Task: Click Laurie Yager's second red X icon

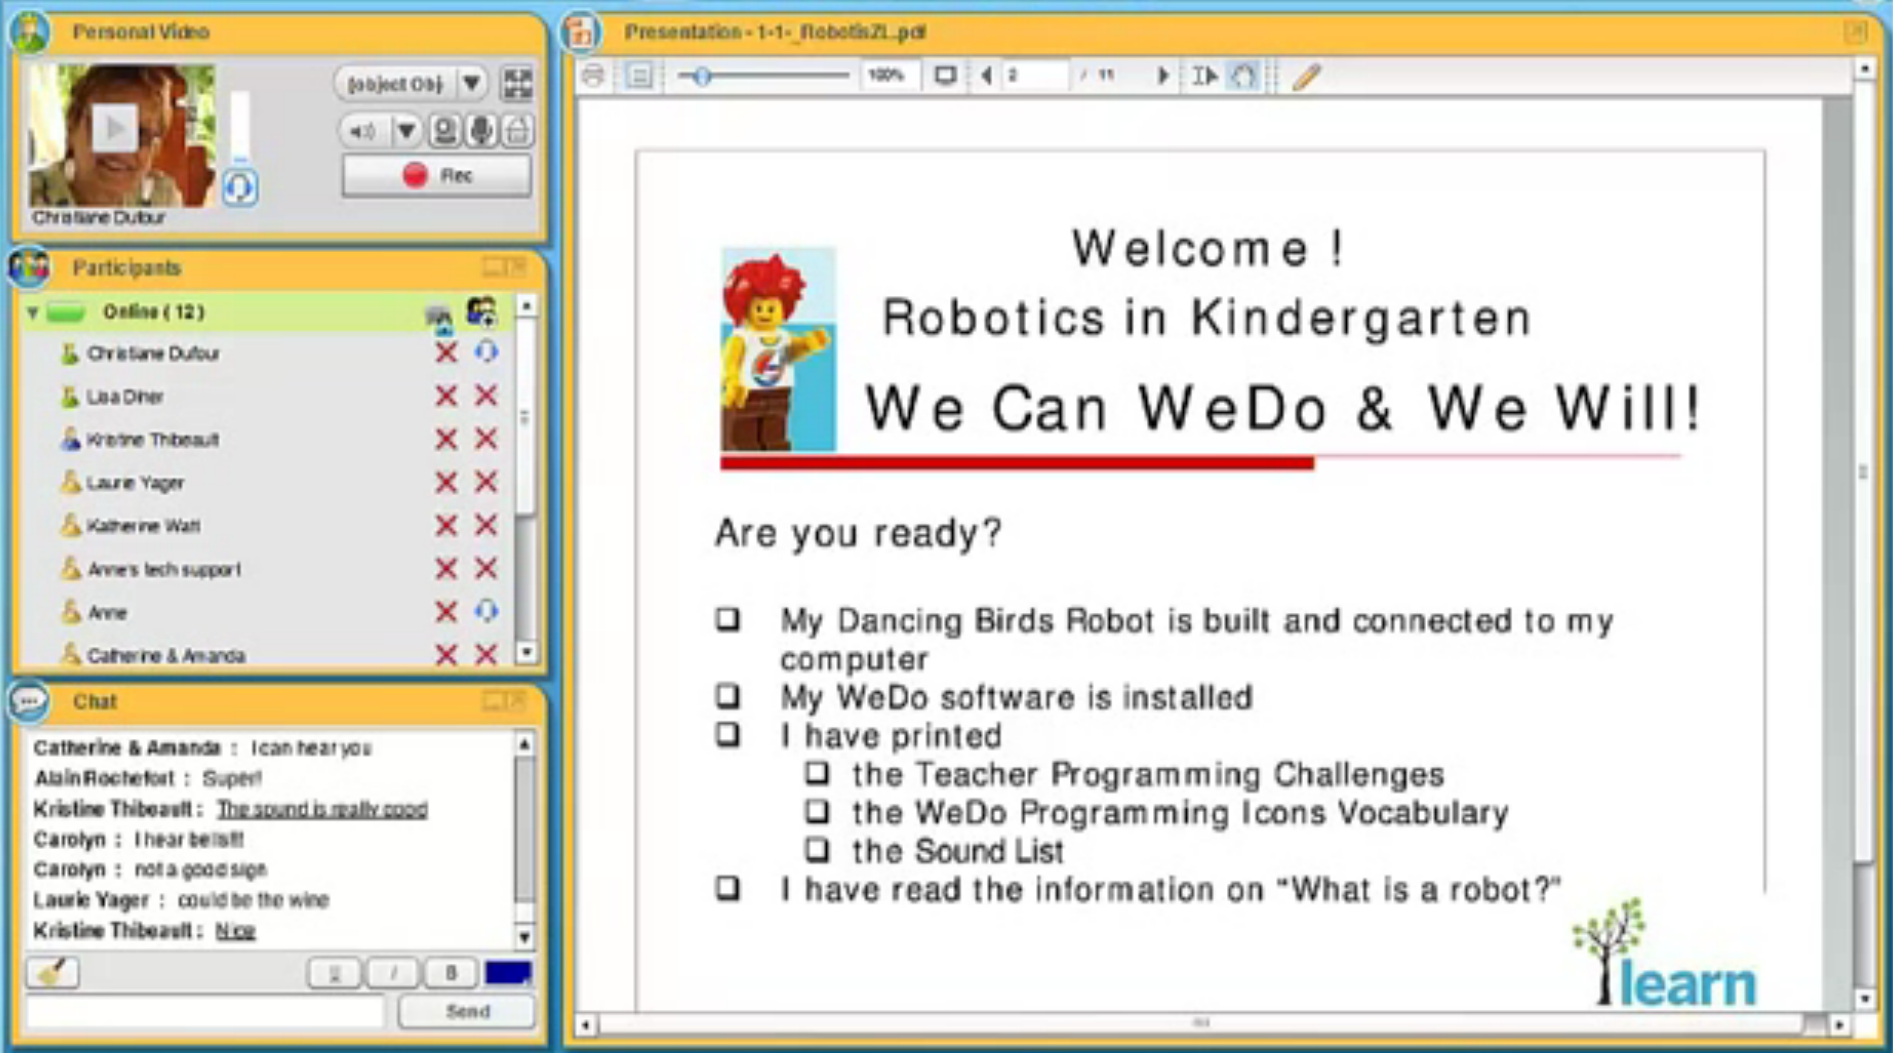Action: click(486, 482)
